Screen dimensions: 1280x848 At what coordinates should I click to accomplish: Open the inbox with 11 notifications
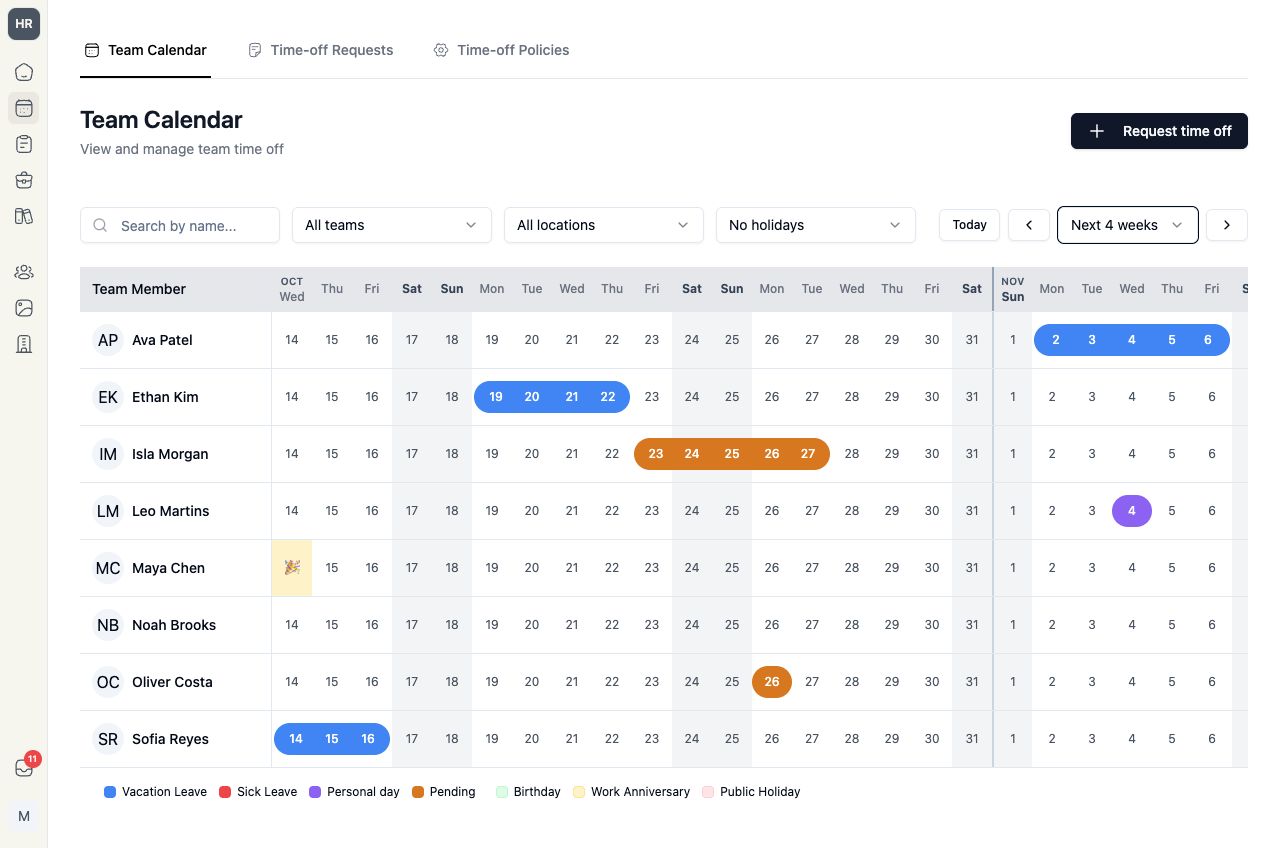[x=24, y=768]
